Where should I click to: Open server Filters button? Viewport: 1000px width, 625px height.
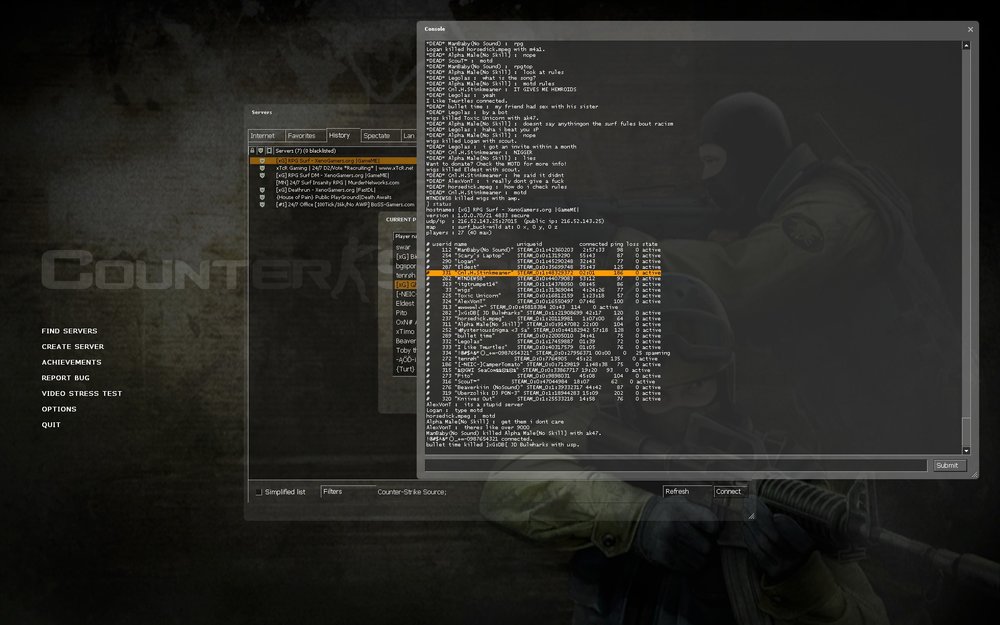coord(348,492)
